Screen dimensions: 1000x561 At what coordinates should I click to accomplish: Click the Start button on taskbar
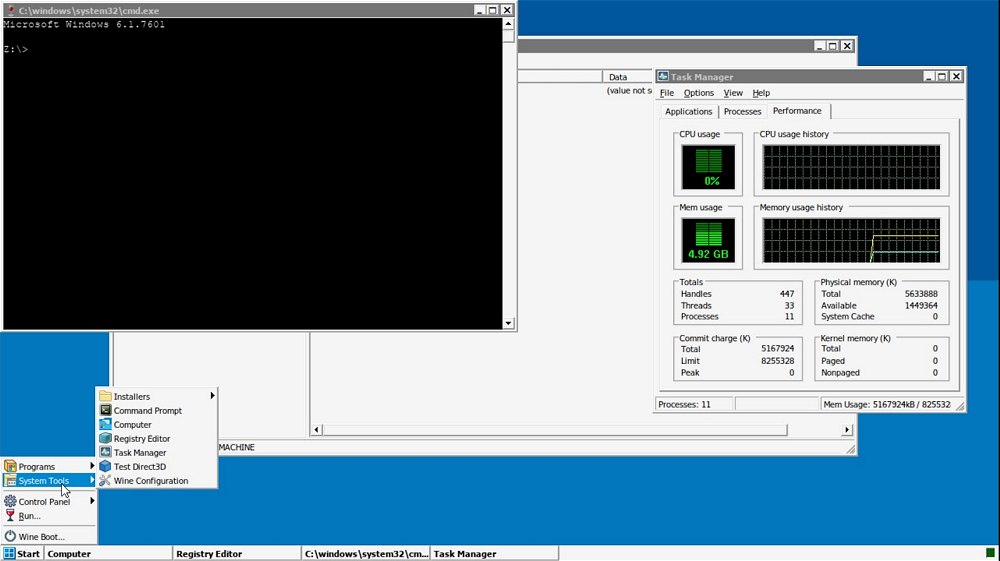[22, 554]
